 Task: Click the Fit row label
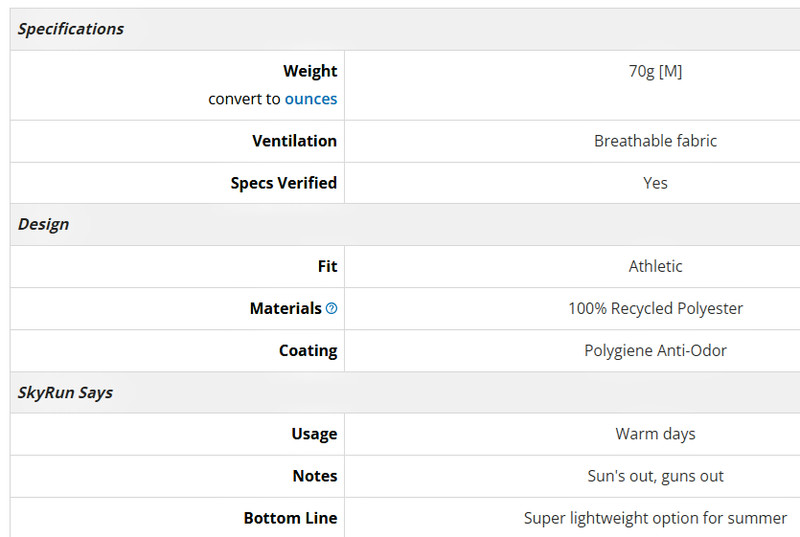tap(328, 266)
